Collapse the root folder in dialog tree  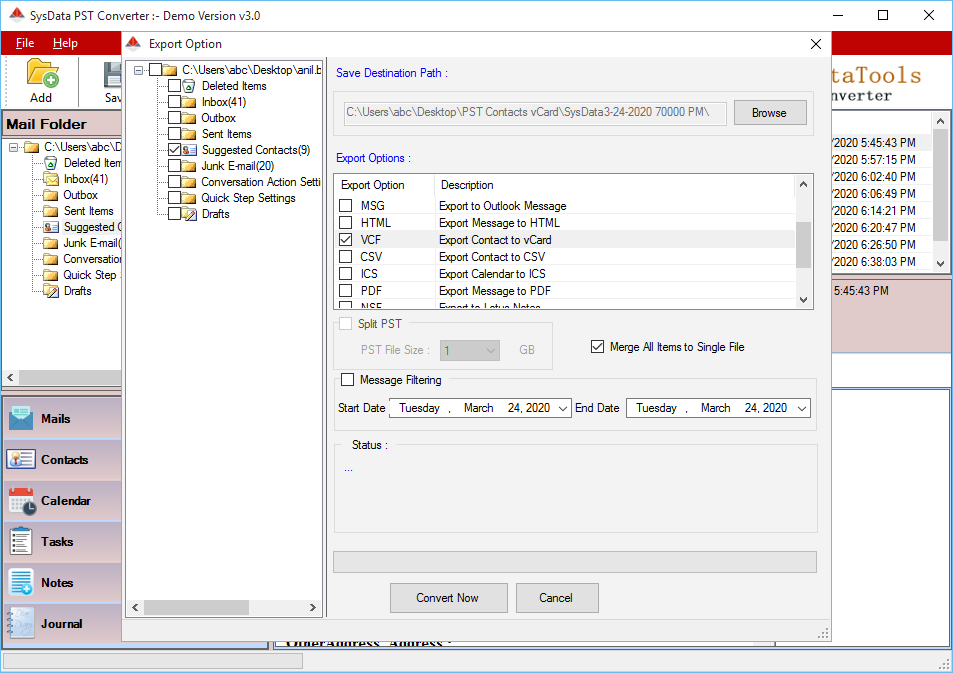point(139,70)
